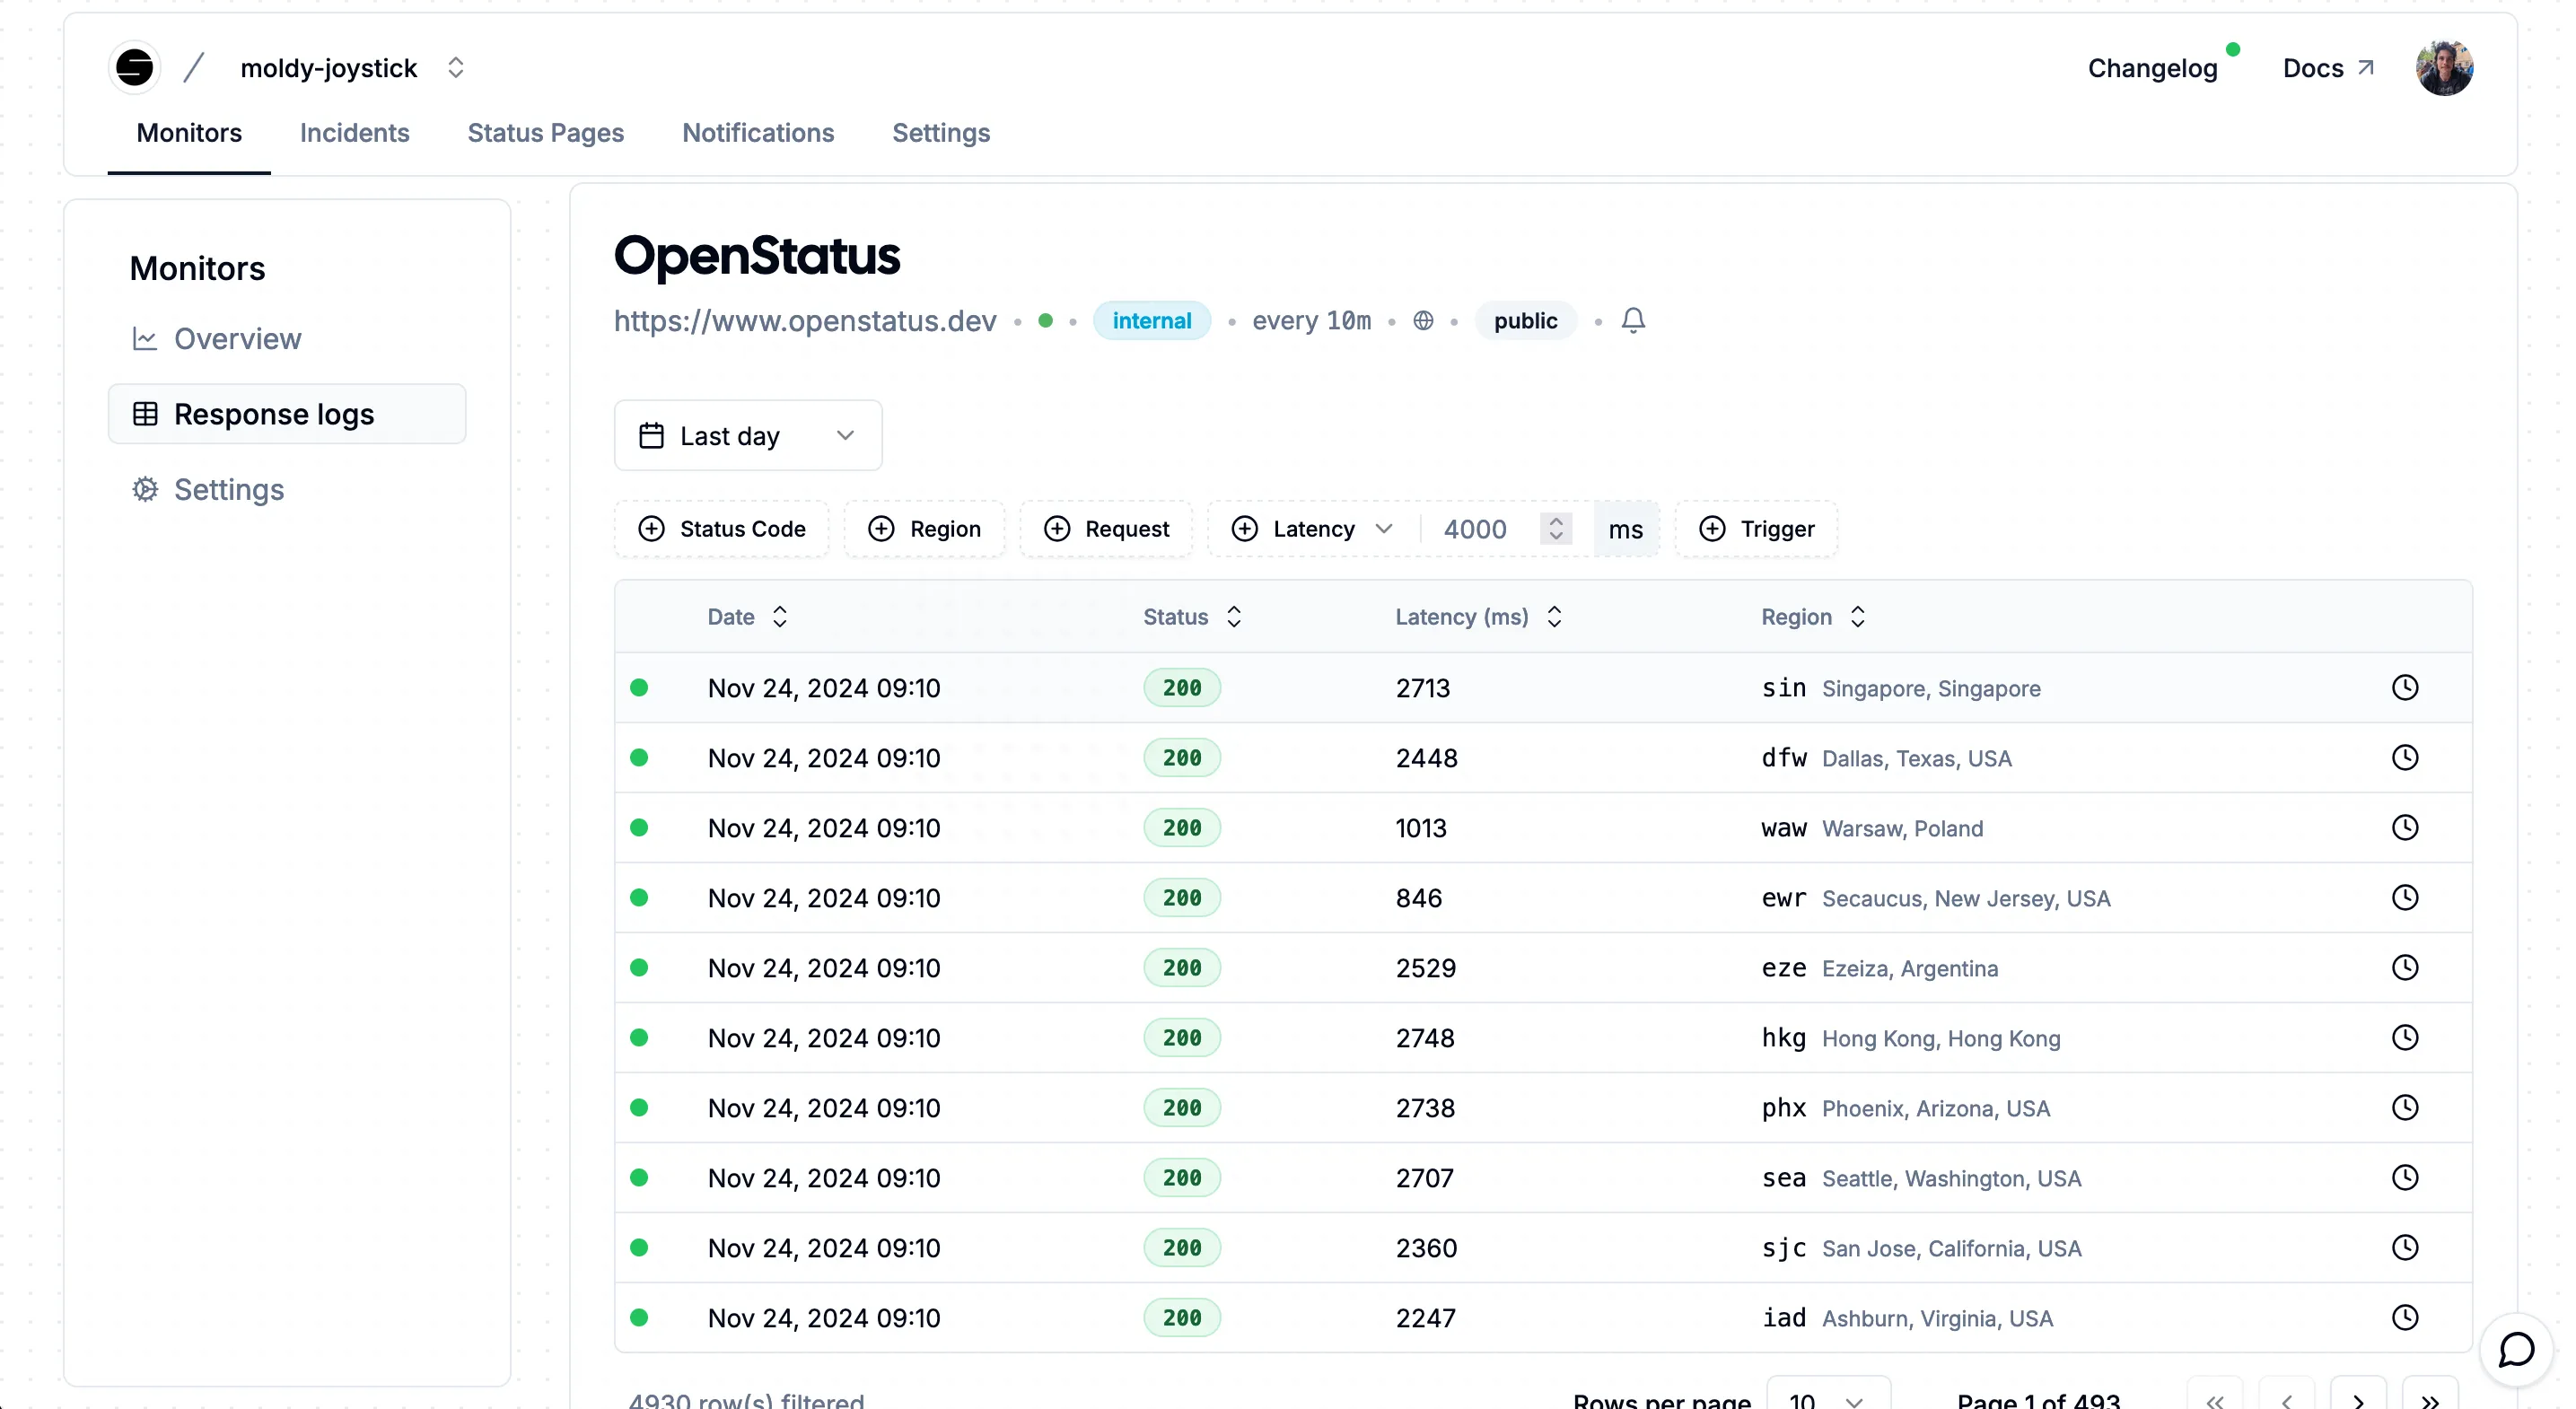Open the Last day date range dropdown
The width and height of the screenshot is (2576, 1409).
click(x=747, y=435)
